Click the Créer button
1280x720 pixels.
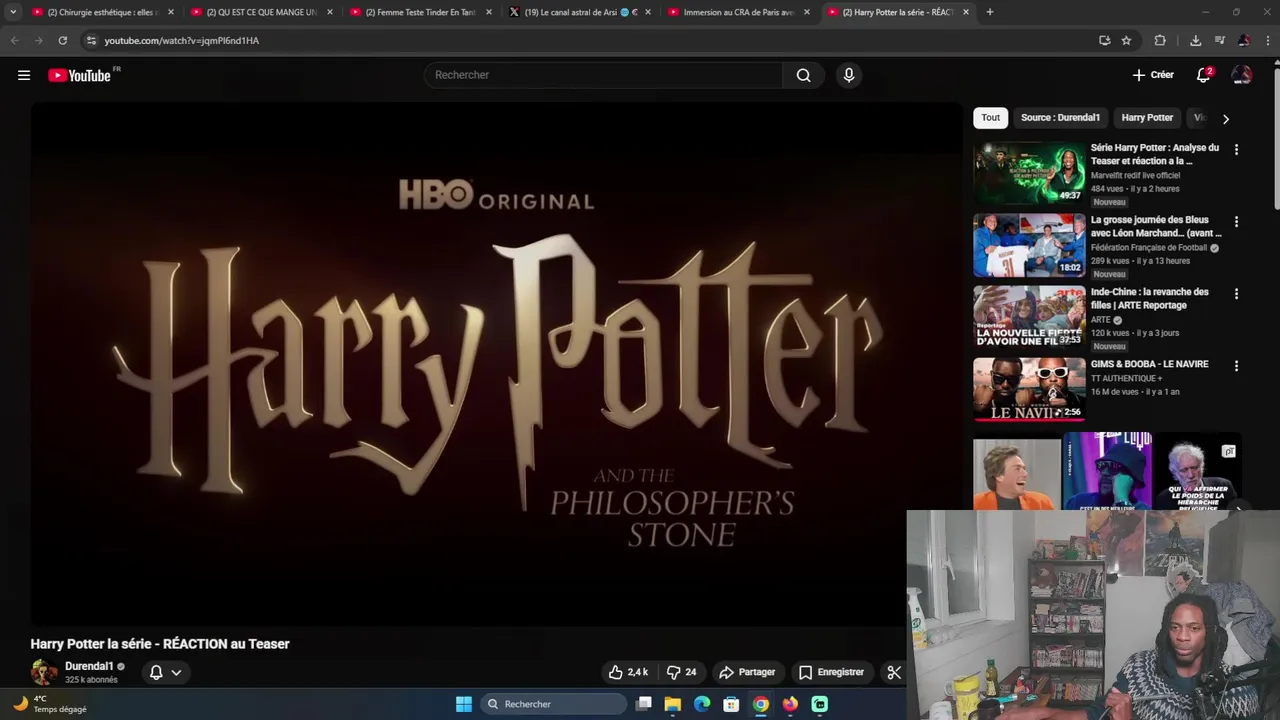[x=1153, y=75]
